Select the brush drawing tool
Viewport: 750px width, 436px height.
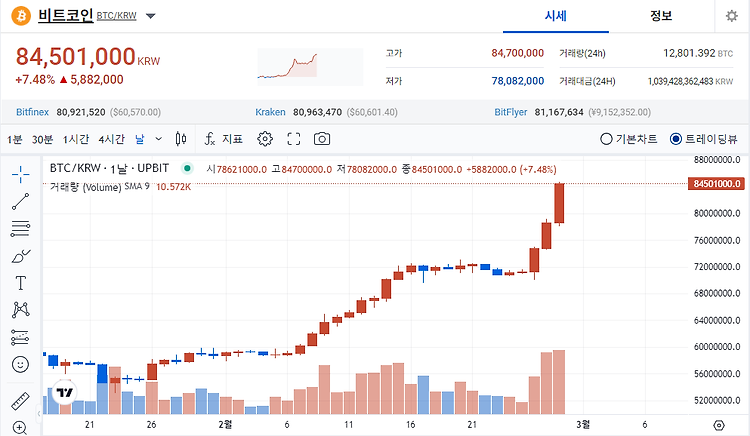click(x=21, y=256)
